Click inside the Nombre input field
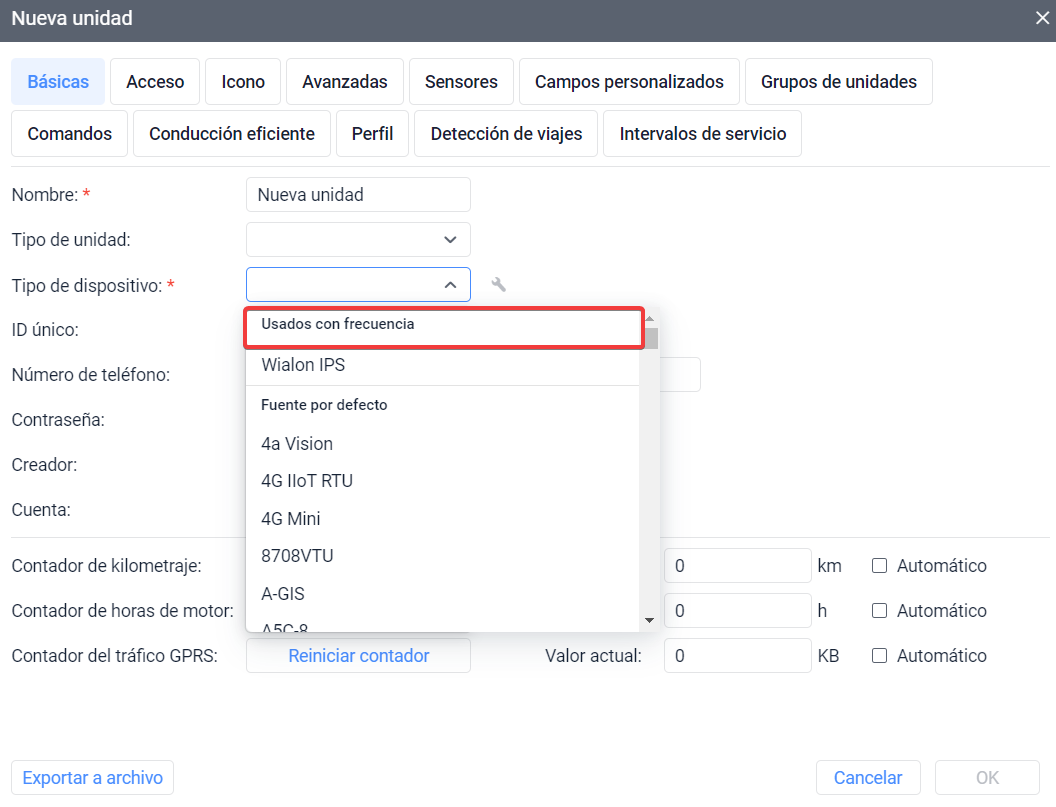1056x807 pixels. click(357, 194)
